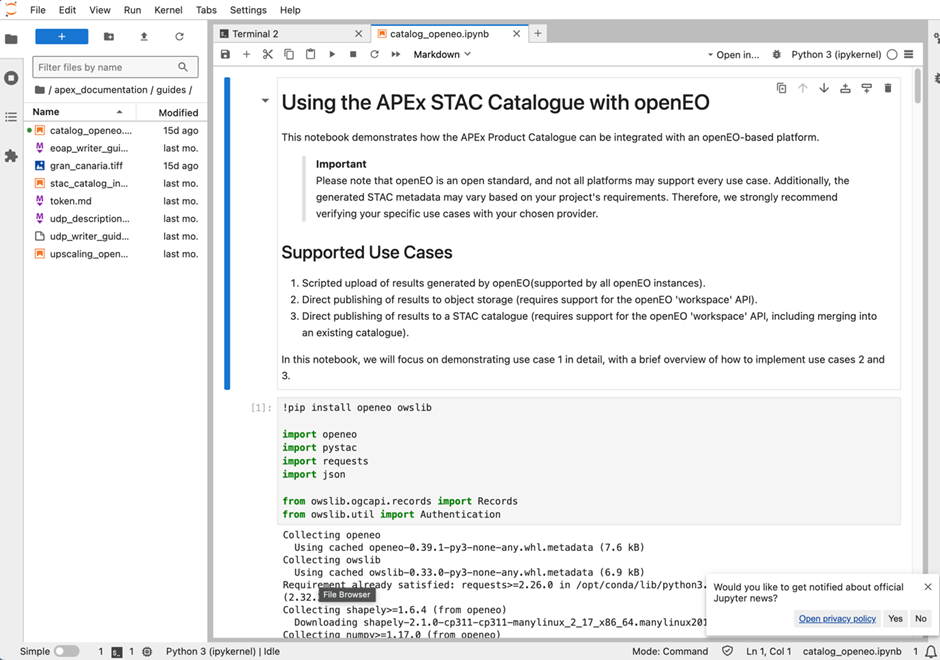This screenshot has width=940, height=660.
Task: Open the Kernel menu
Action: [x=168, y=10]
